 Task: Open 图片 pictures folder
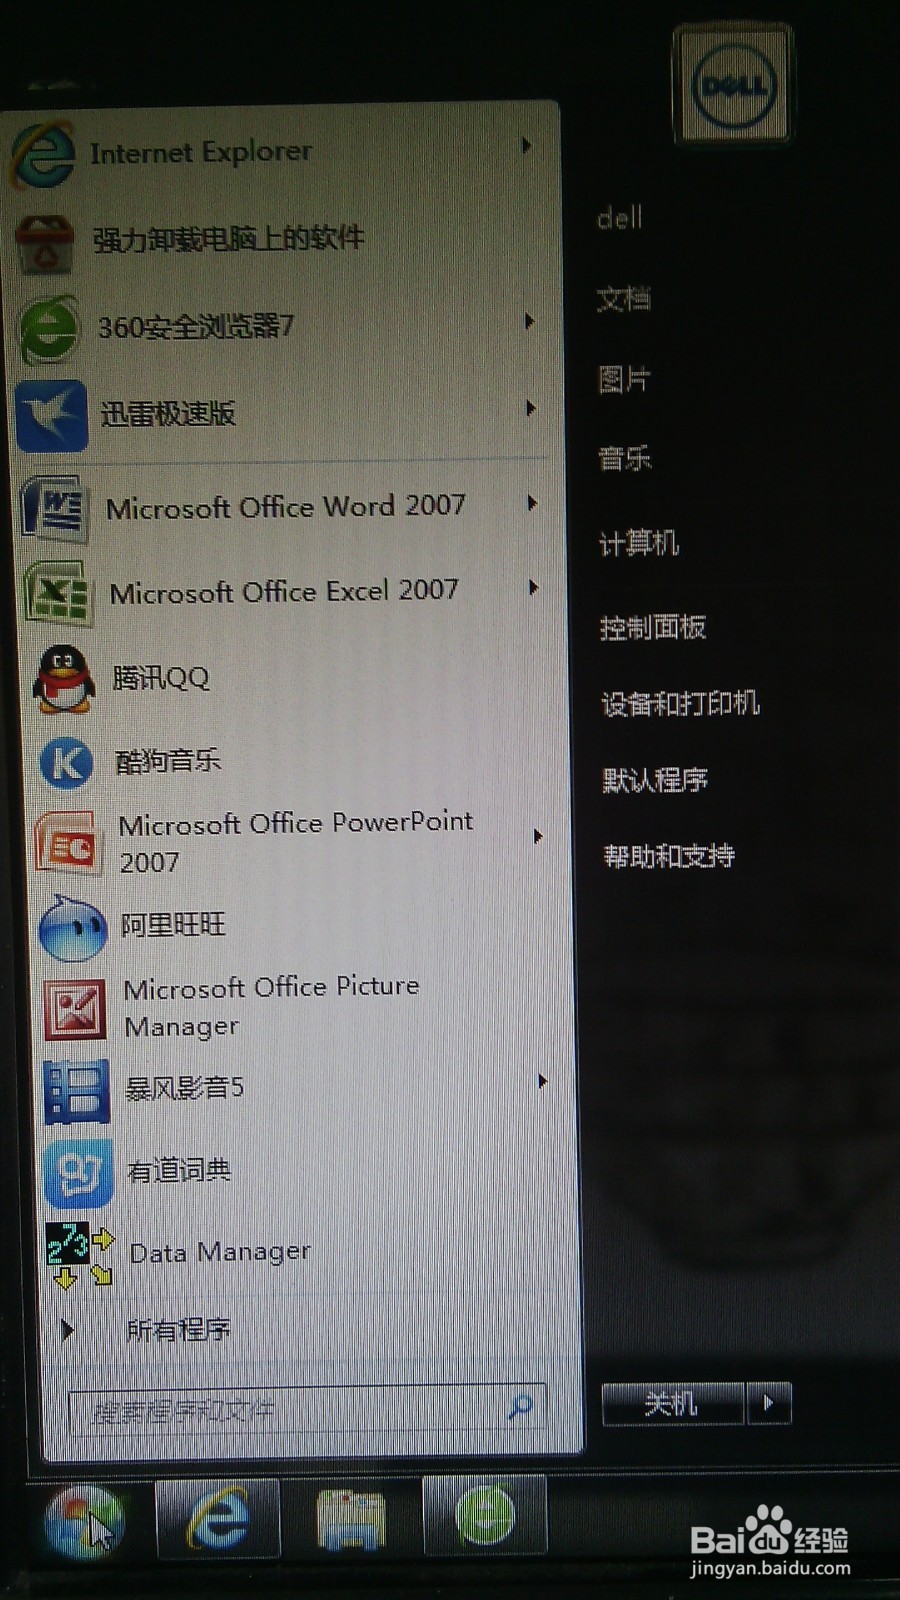pos(624,379)
